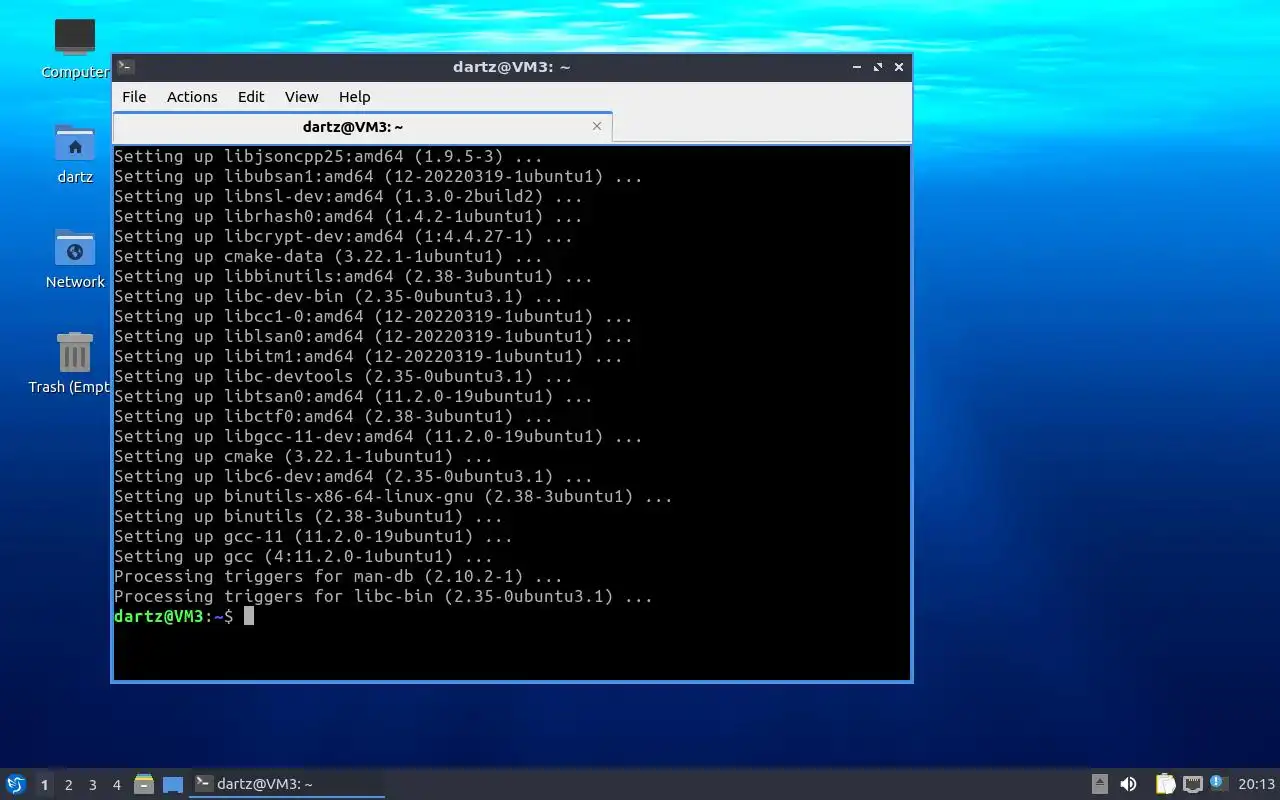Click the 20:13 clock

pyautogui.click(x=1256, y=784)
